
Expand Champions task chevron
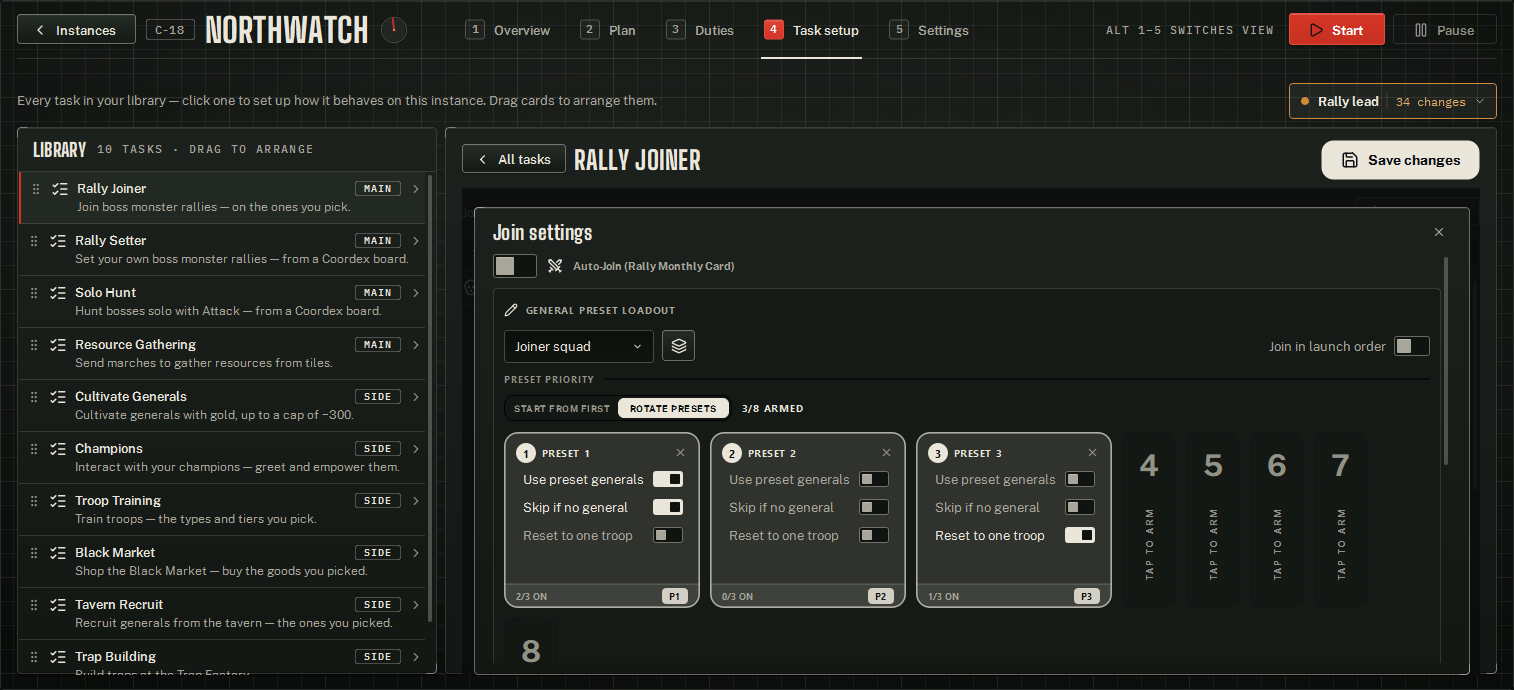click(x=417, y=449)
